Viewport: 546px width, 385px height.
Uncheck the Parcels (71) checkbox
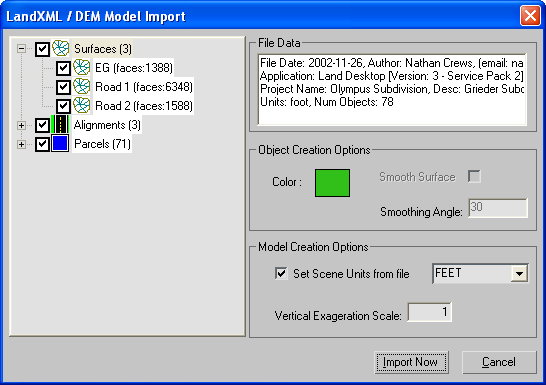pos(42,144)
